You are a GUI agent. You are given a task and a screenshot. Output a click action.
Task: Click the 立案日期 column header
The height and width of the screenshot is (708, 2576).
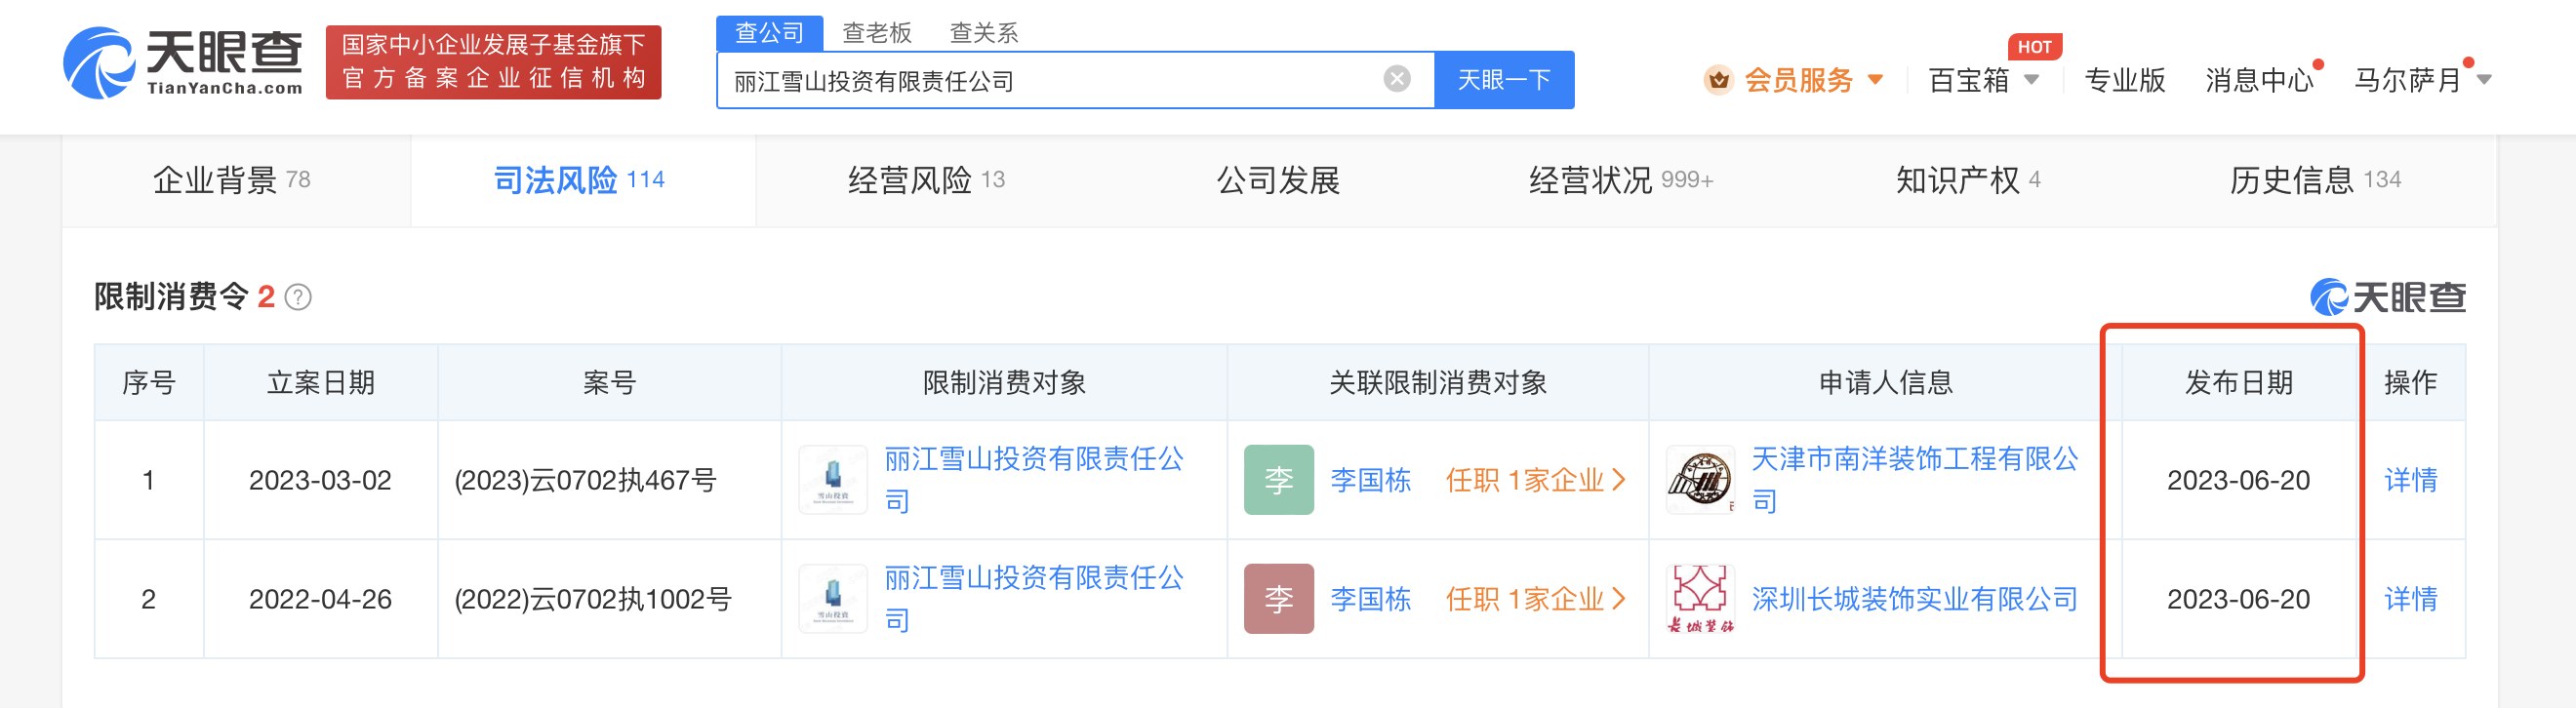coord(320,382)
